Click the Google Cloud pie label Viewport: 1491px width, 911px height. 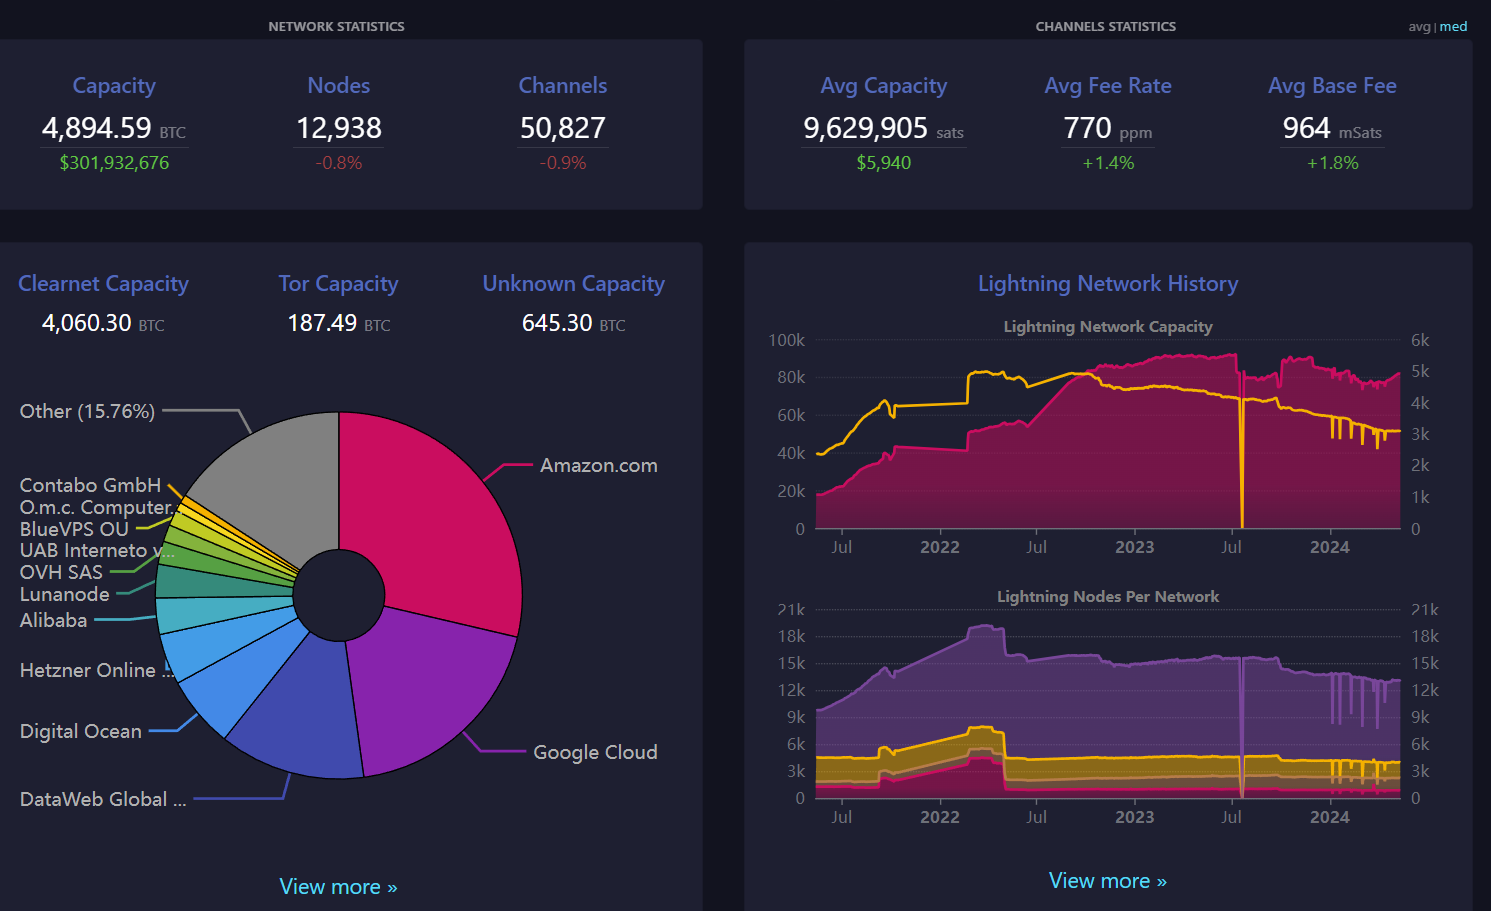click(x=595, y=752)
